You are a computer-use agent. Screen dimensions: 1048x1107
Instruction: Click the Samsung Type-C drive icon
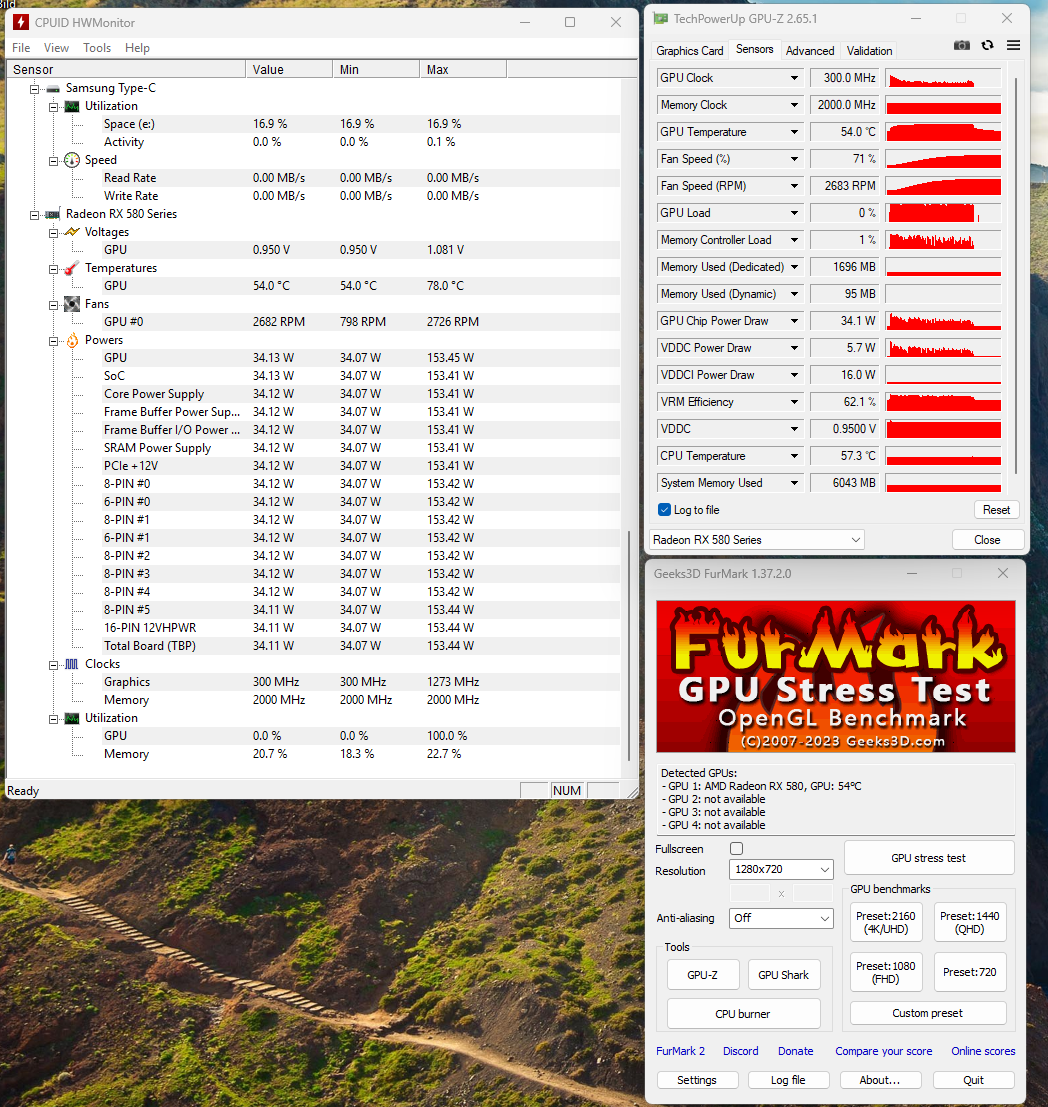click(53, 89)
